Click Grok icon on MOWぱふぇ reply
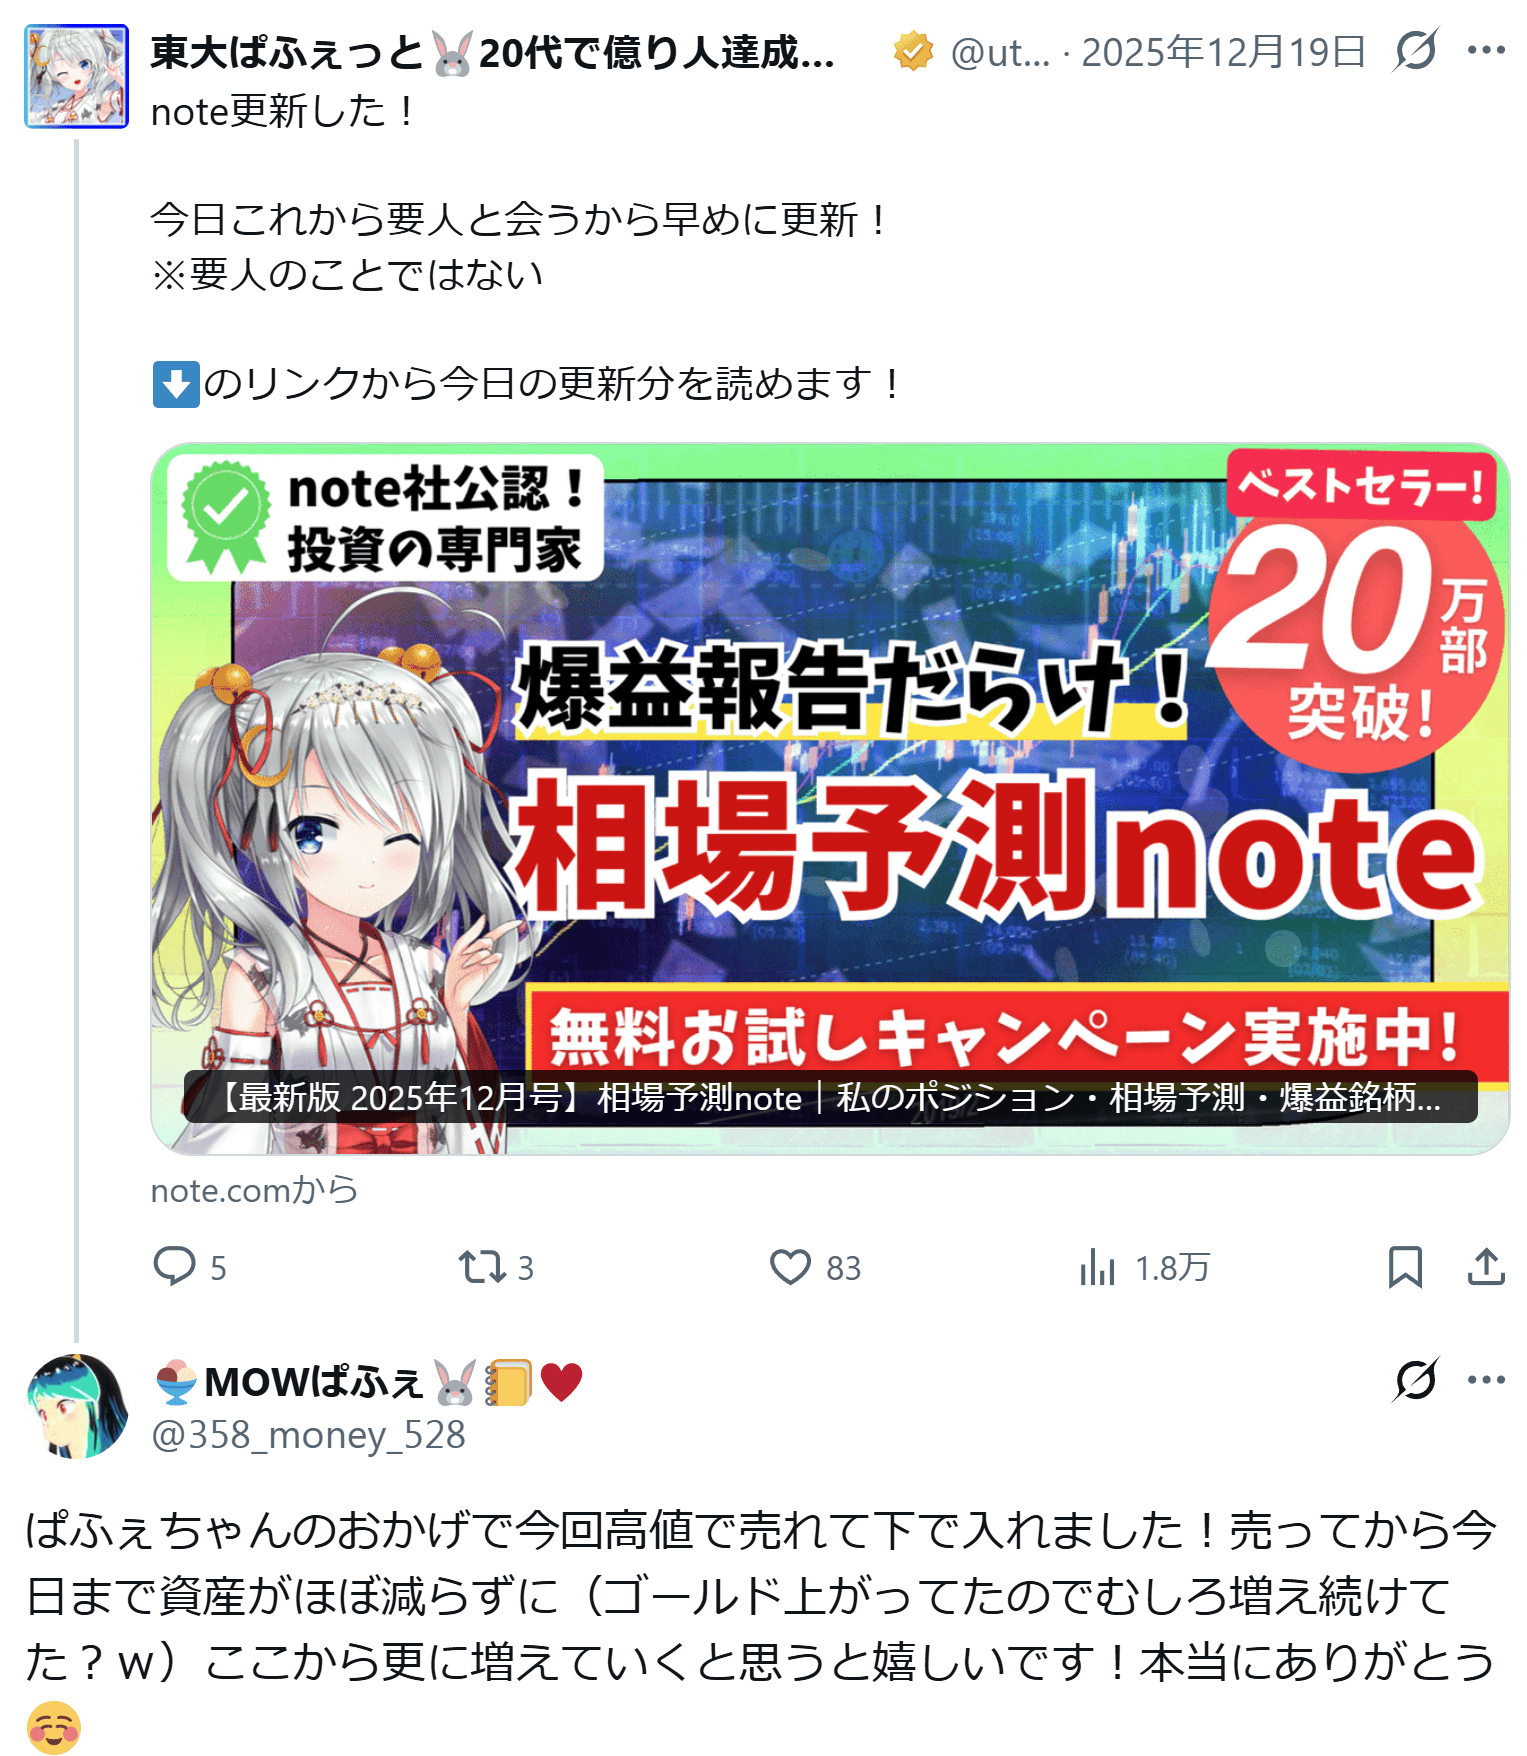 (1415, 1380)
